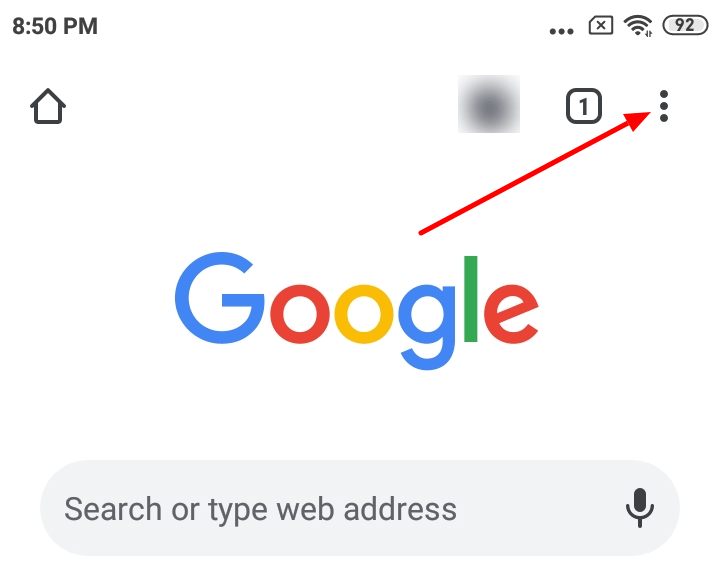This screenshot has height=585, width=720.
Task: Tap the blurred profile avatar
Action: tap(489, 104)
